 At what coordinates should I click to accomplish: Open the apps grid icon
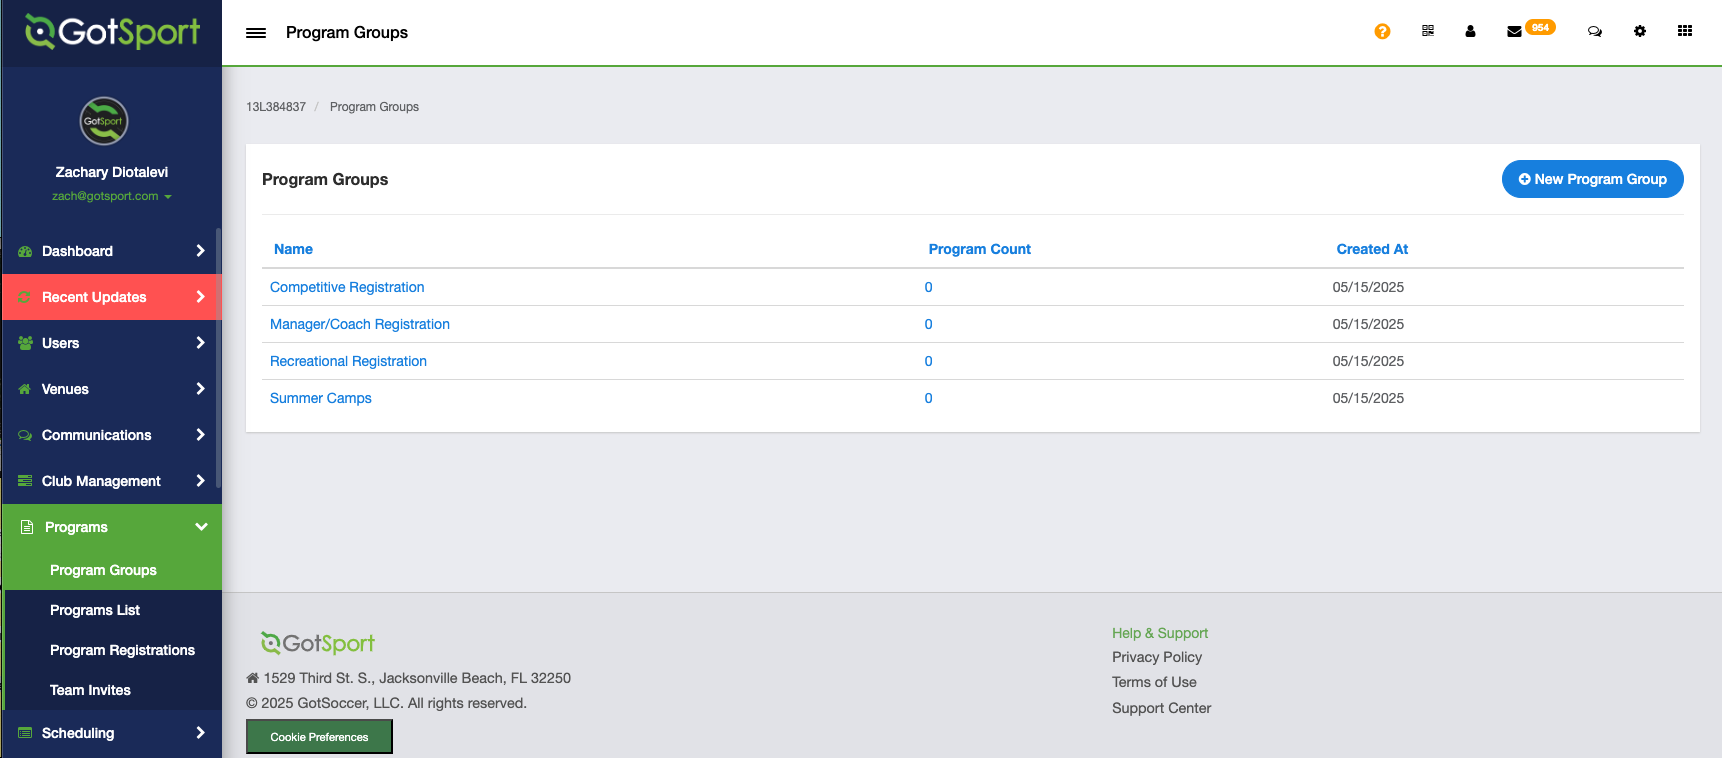tap(1685, 31)
